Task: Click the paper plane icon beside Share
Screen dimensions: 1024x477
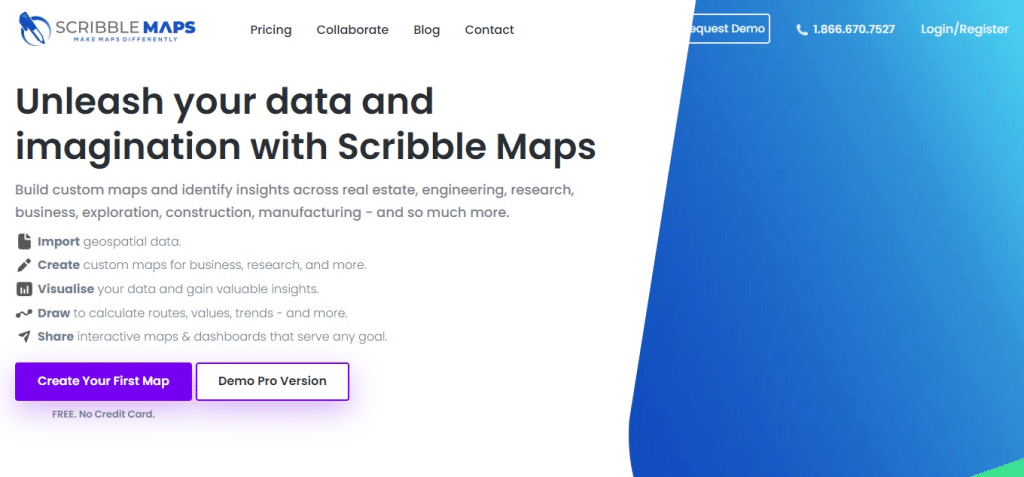Action: coord(24,336)
